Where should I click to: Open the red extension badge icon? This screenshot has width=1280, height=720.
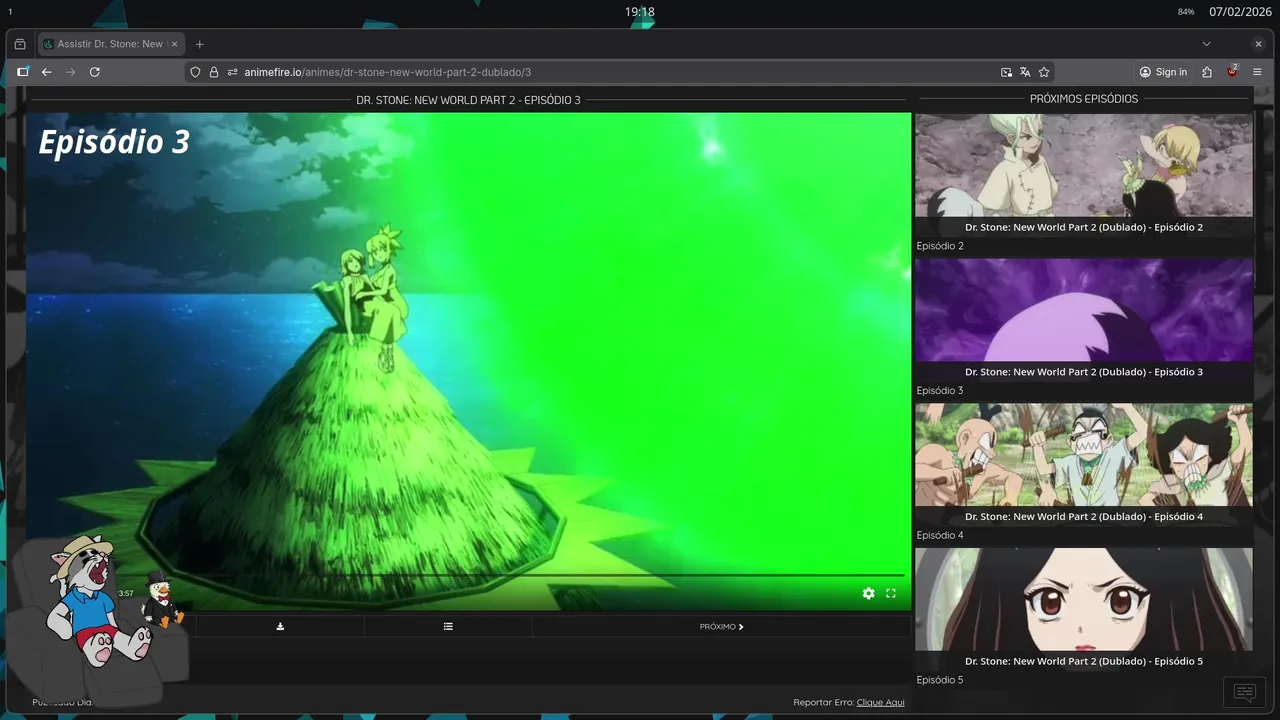[1232, 71]
